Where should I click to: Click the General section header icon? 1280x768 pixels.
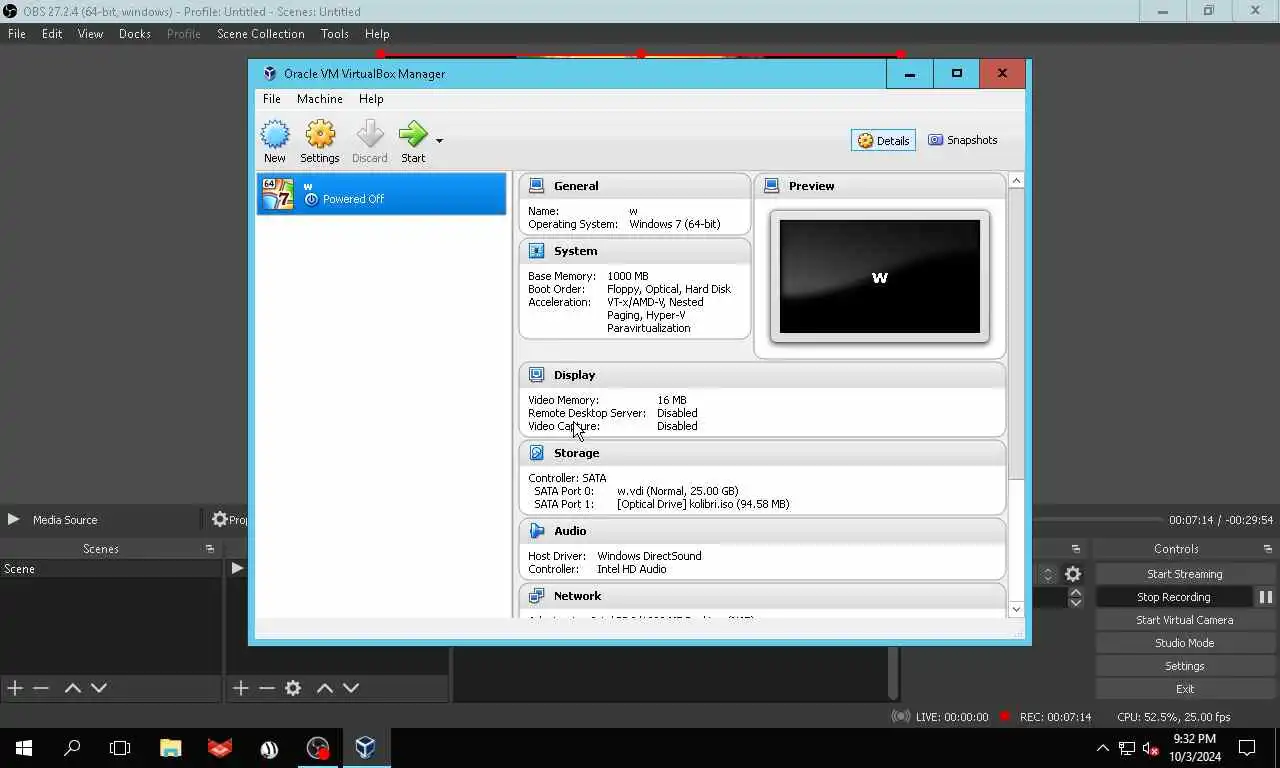click(537, 186)
